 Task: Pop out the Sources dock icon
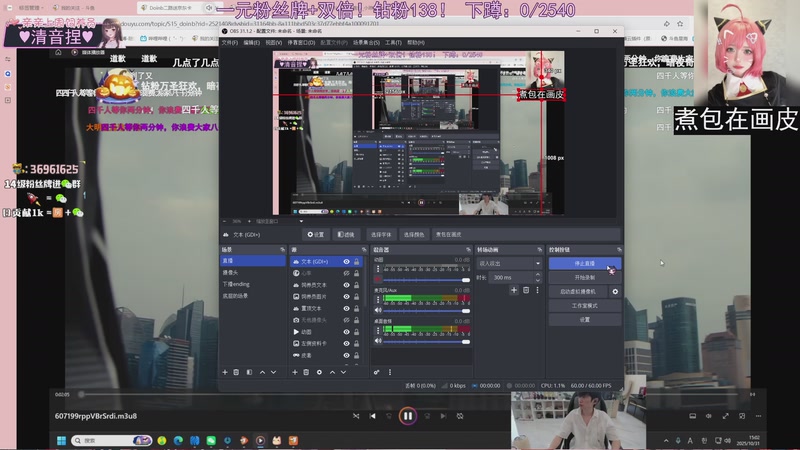point(364,250)
